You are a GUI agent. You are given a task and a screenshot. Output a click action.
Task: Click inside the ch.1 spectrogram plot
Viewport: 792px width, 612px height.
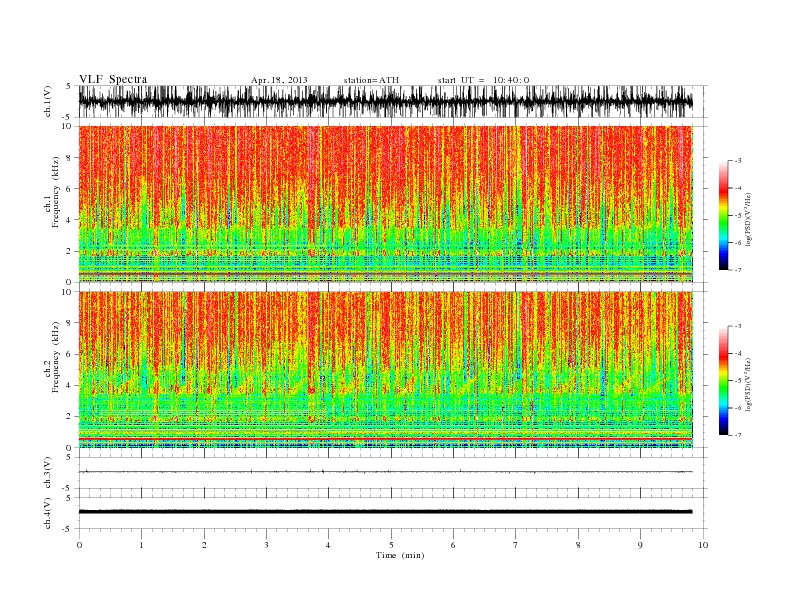[x=392, y=204]
